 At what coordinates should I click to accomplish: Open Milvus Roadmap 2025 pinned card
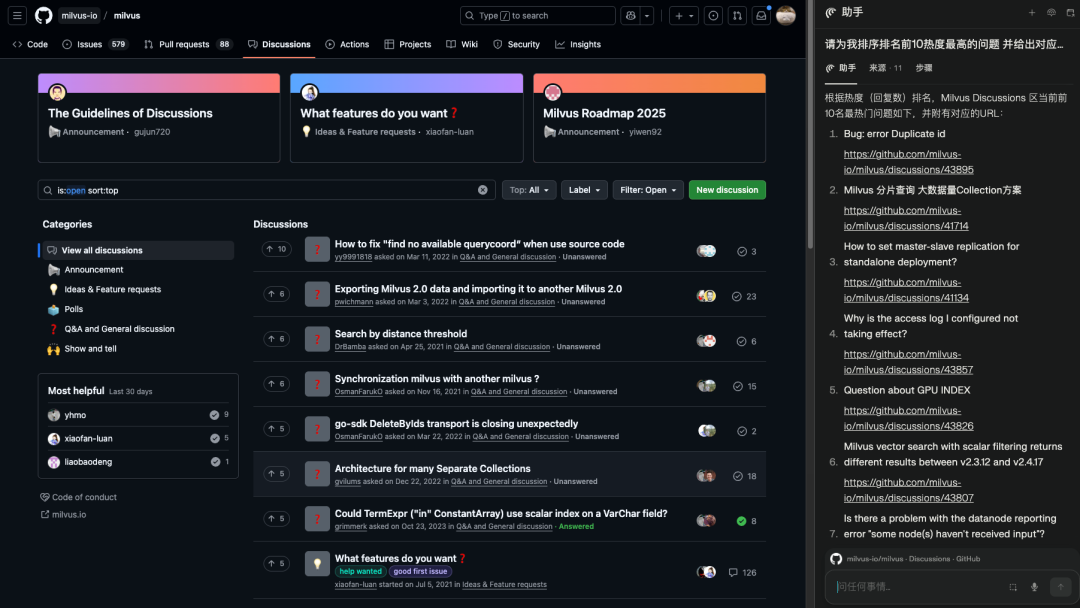click(650, 118)
